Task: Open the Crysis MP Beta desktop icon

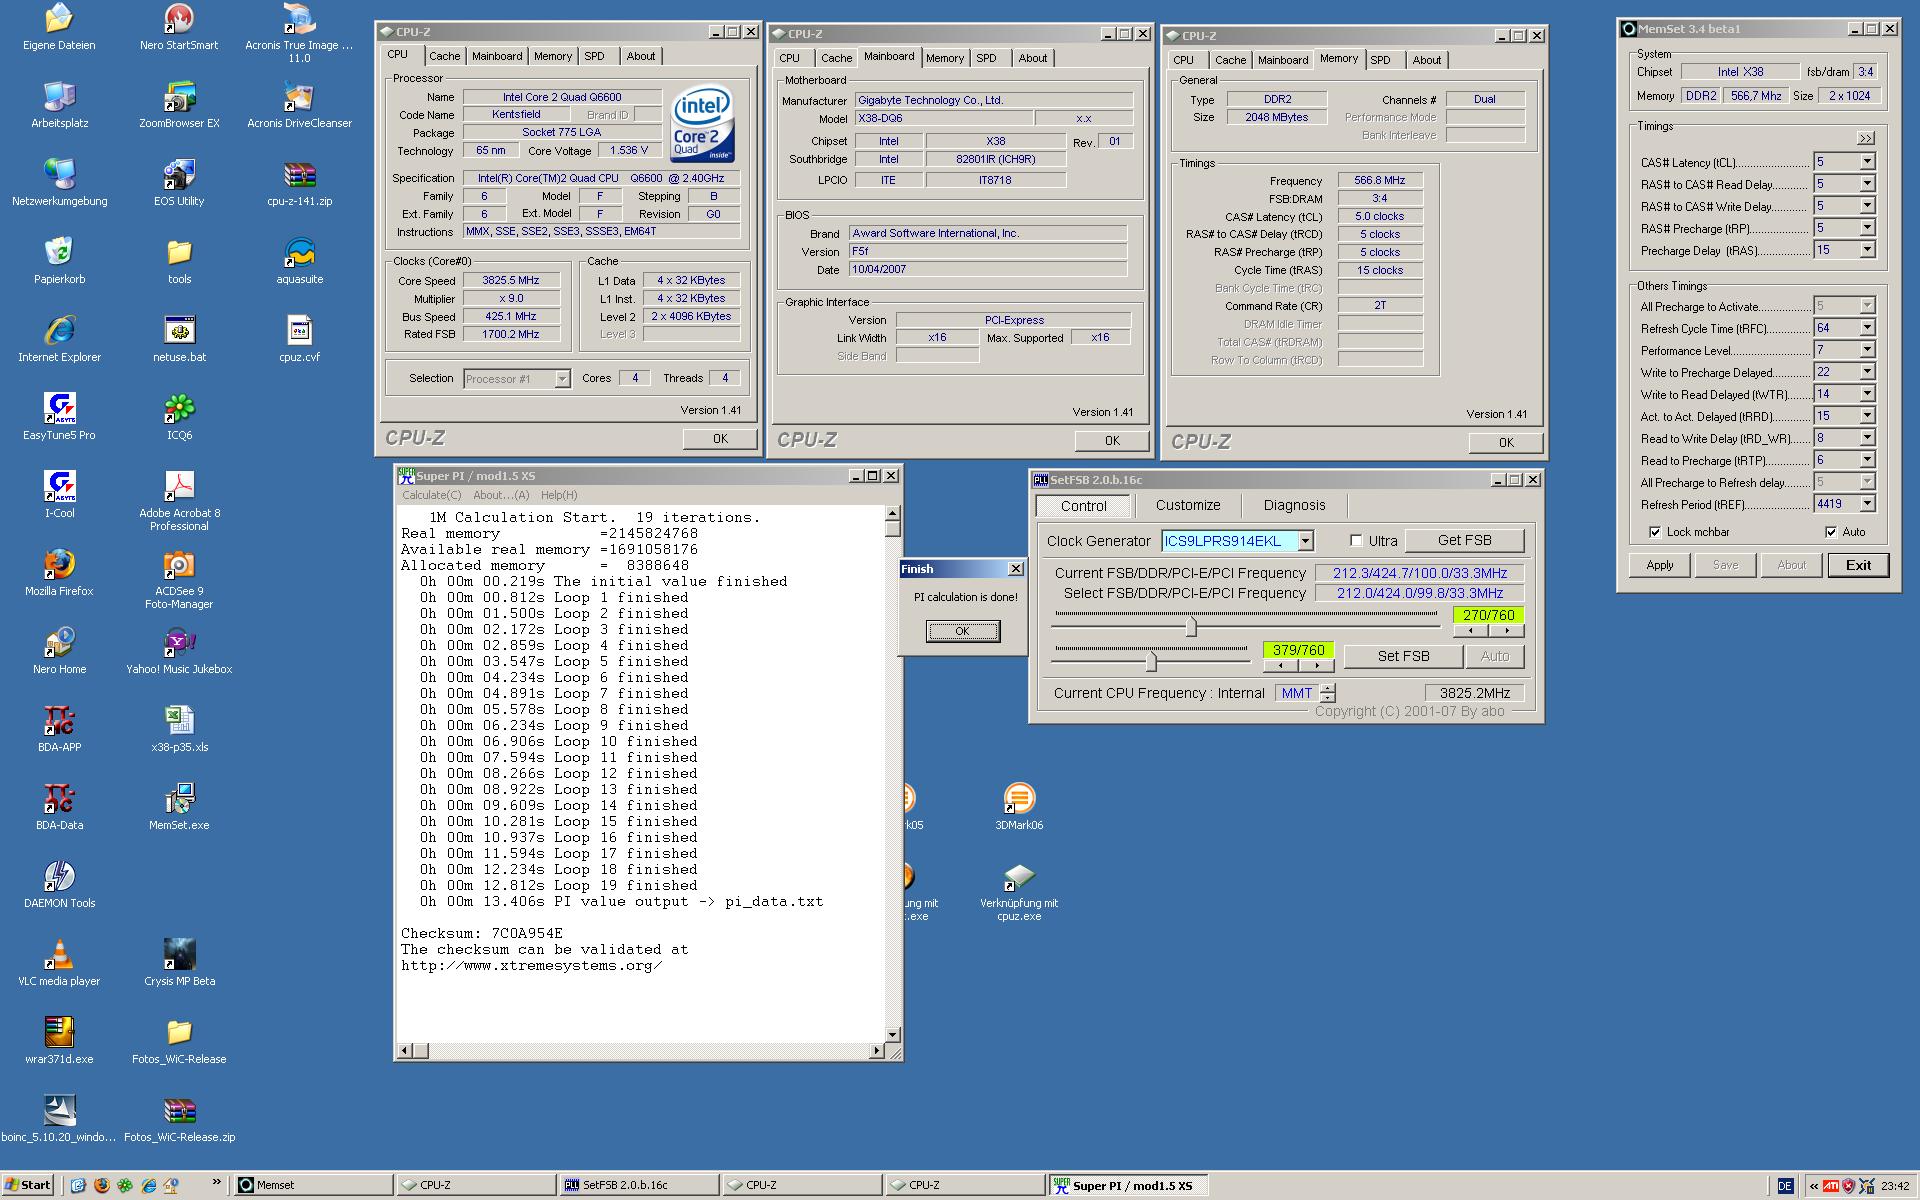Action: click(179, 963)
